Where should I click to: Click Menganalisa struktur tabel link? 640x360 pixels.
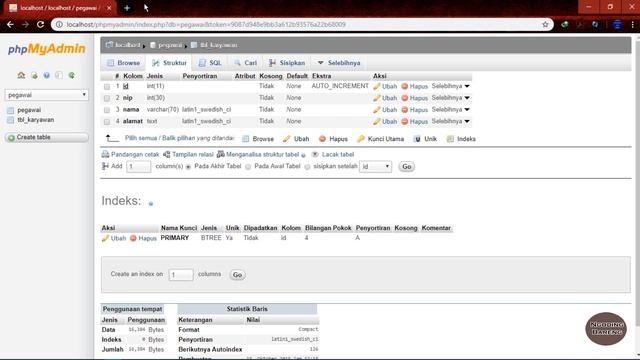click(x=262, y=154)
